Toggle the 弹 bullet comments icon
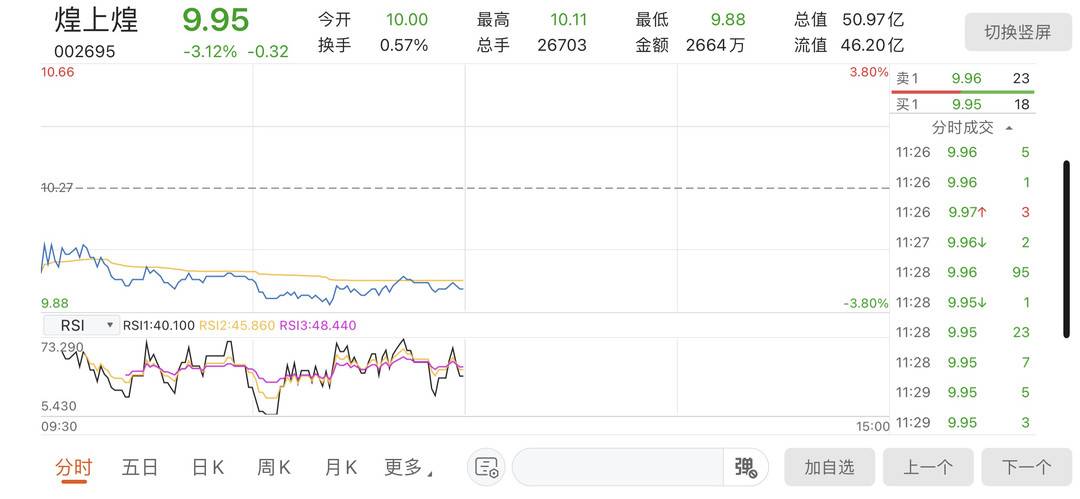This screenshot has width=1080, height=499. click(746, 467)
